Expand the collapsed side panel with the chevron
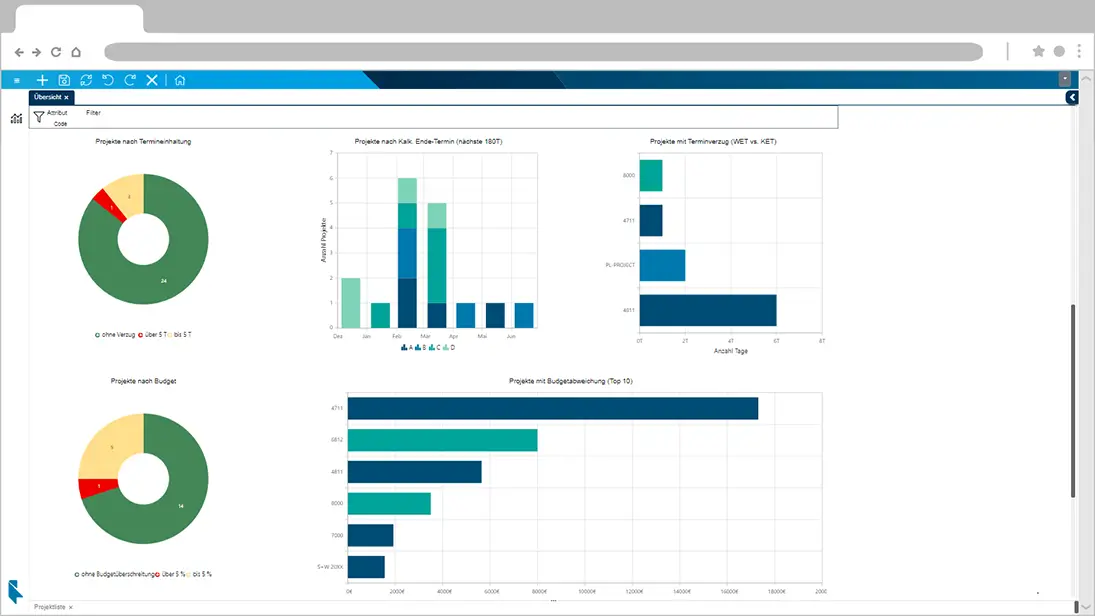Viewport: 1095px width, 616px height. tap(1072, 97)
